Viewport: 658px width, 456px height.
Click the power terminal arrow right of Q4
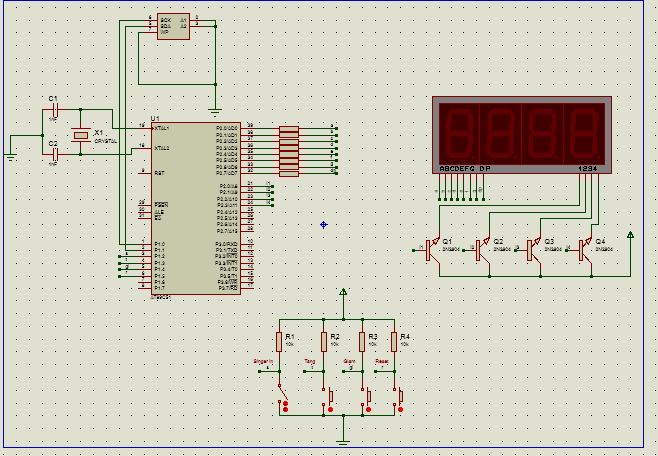(630, 235)
